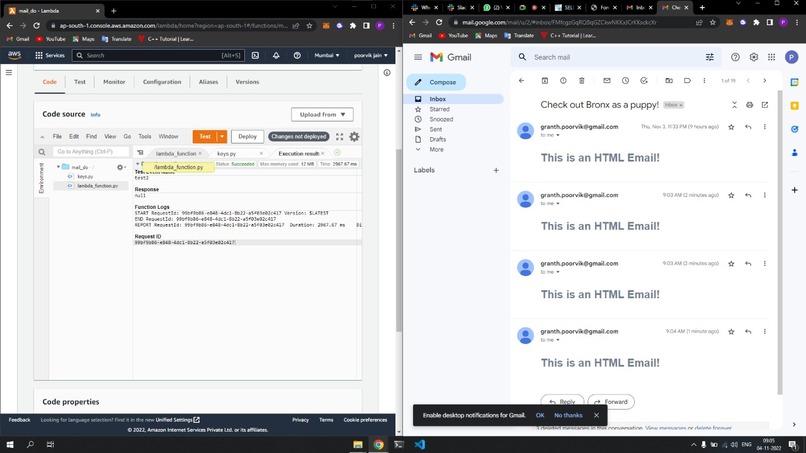This screenshot has height=453, width=806.
Task: Add a new editor tab with plus icon
Action: coord(337,153)
